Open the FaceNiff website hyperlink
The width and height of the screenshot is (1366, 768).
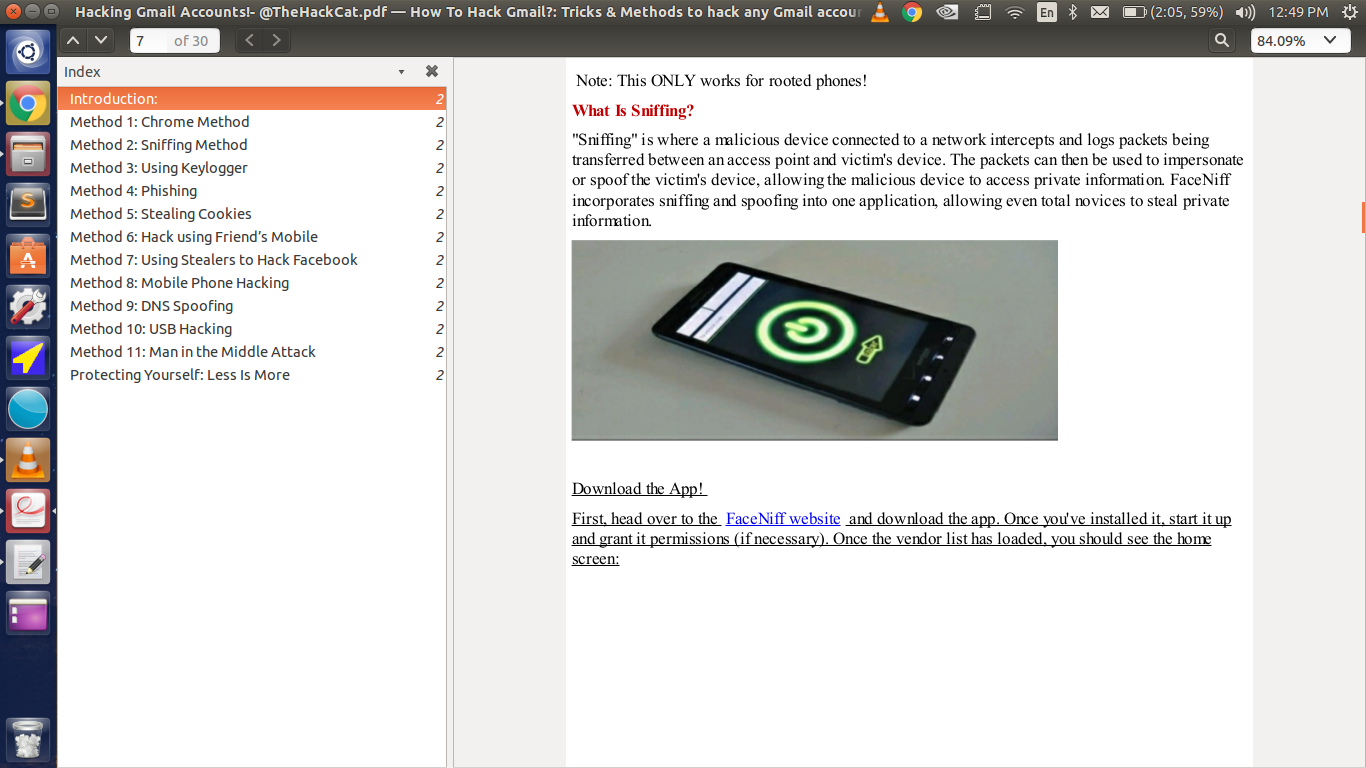[x=784, y=518]
